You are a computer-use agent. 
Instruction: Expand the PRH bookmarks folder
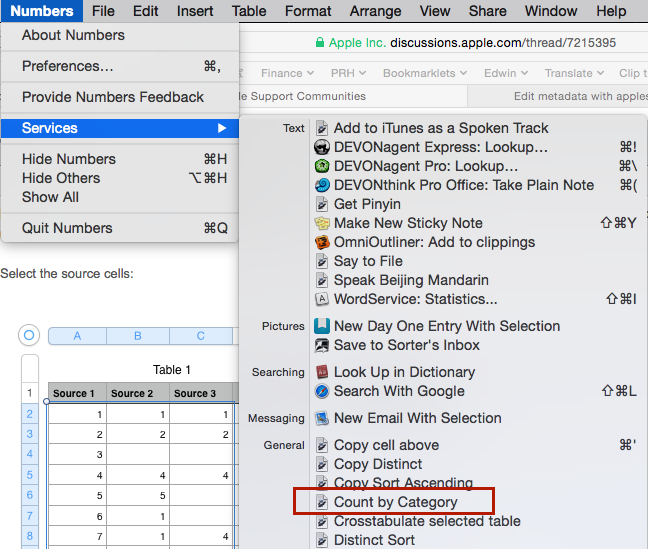pos(348,73)
